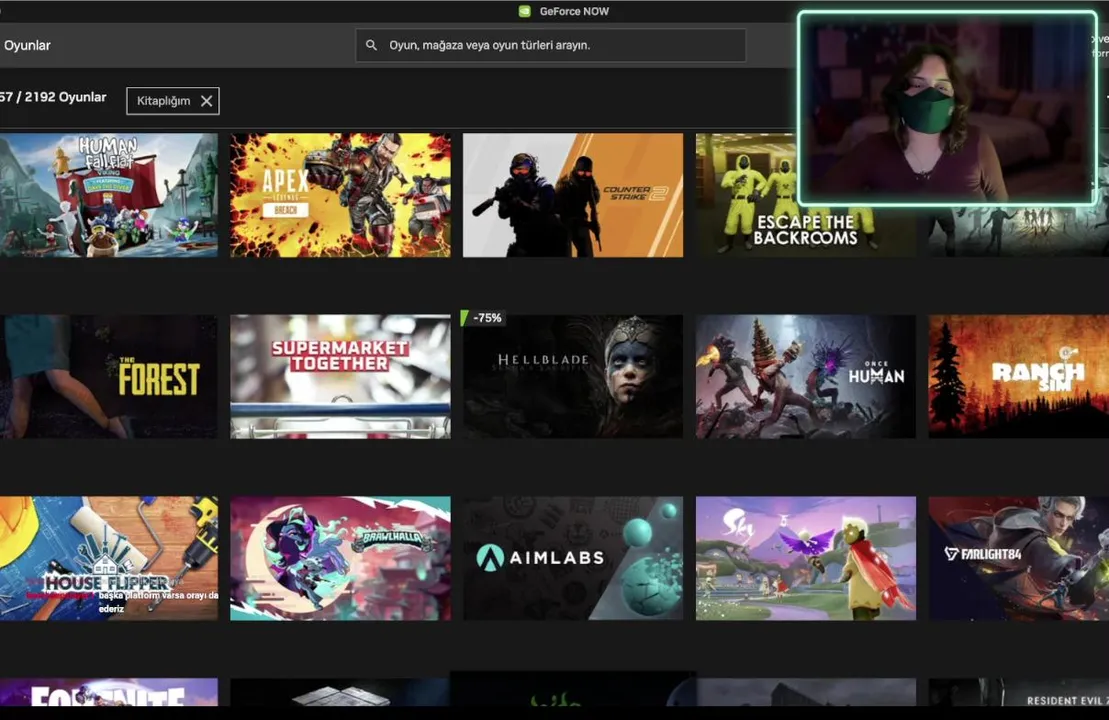Click the GeForce NOW title bar icon
The height and width of the screenshot is (720, 1109).
pyautogui.click(x=525, y=11)
